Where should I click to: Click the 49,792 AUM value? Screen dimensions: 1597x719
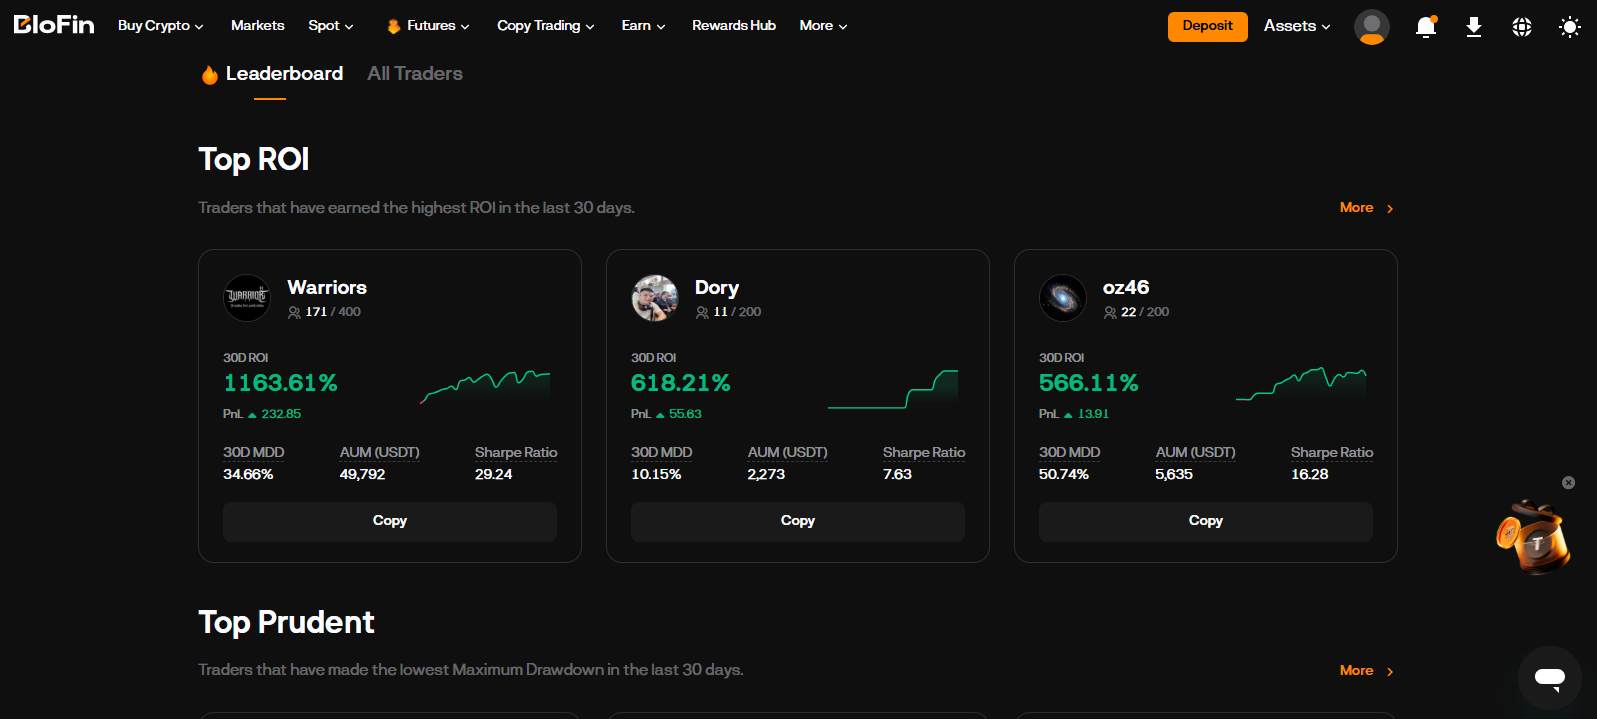tap(362, 475)
